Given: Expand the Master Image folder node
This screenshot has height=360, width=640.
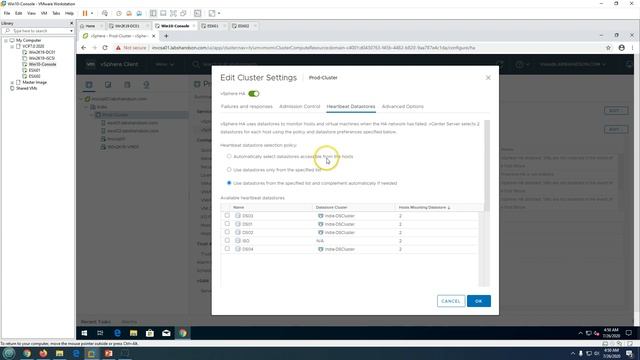Looking at the screenshot, I should point(12,82).
